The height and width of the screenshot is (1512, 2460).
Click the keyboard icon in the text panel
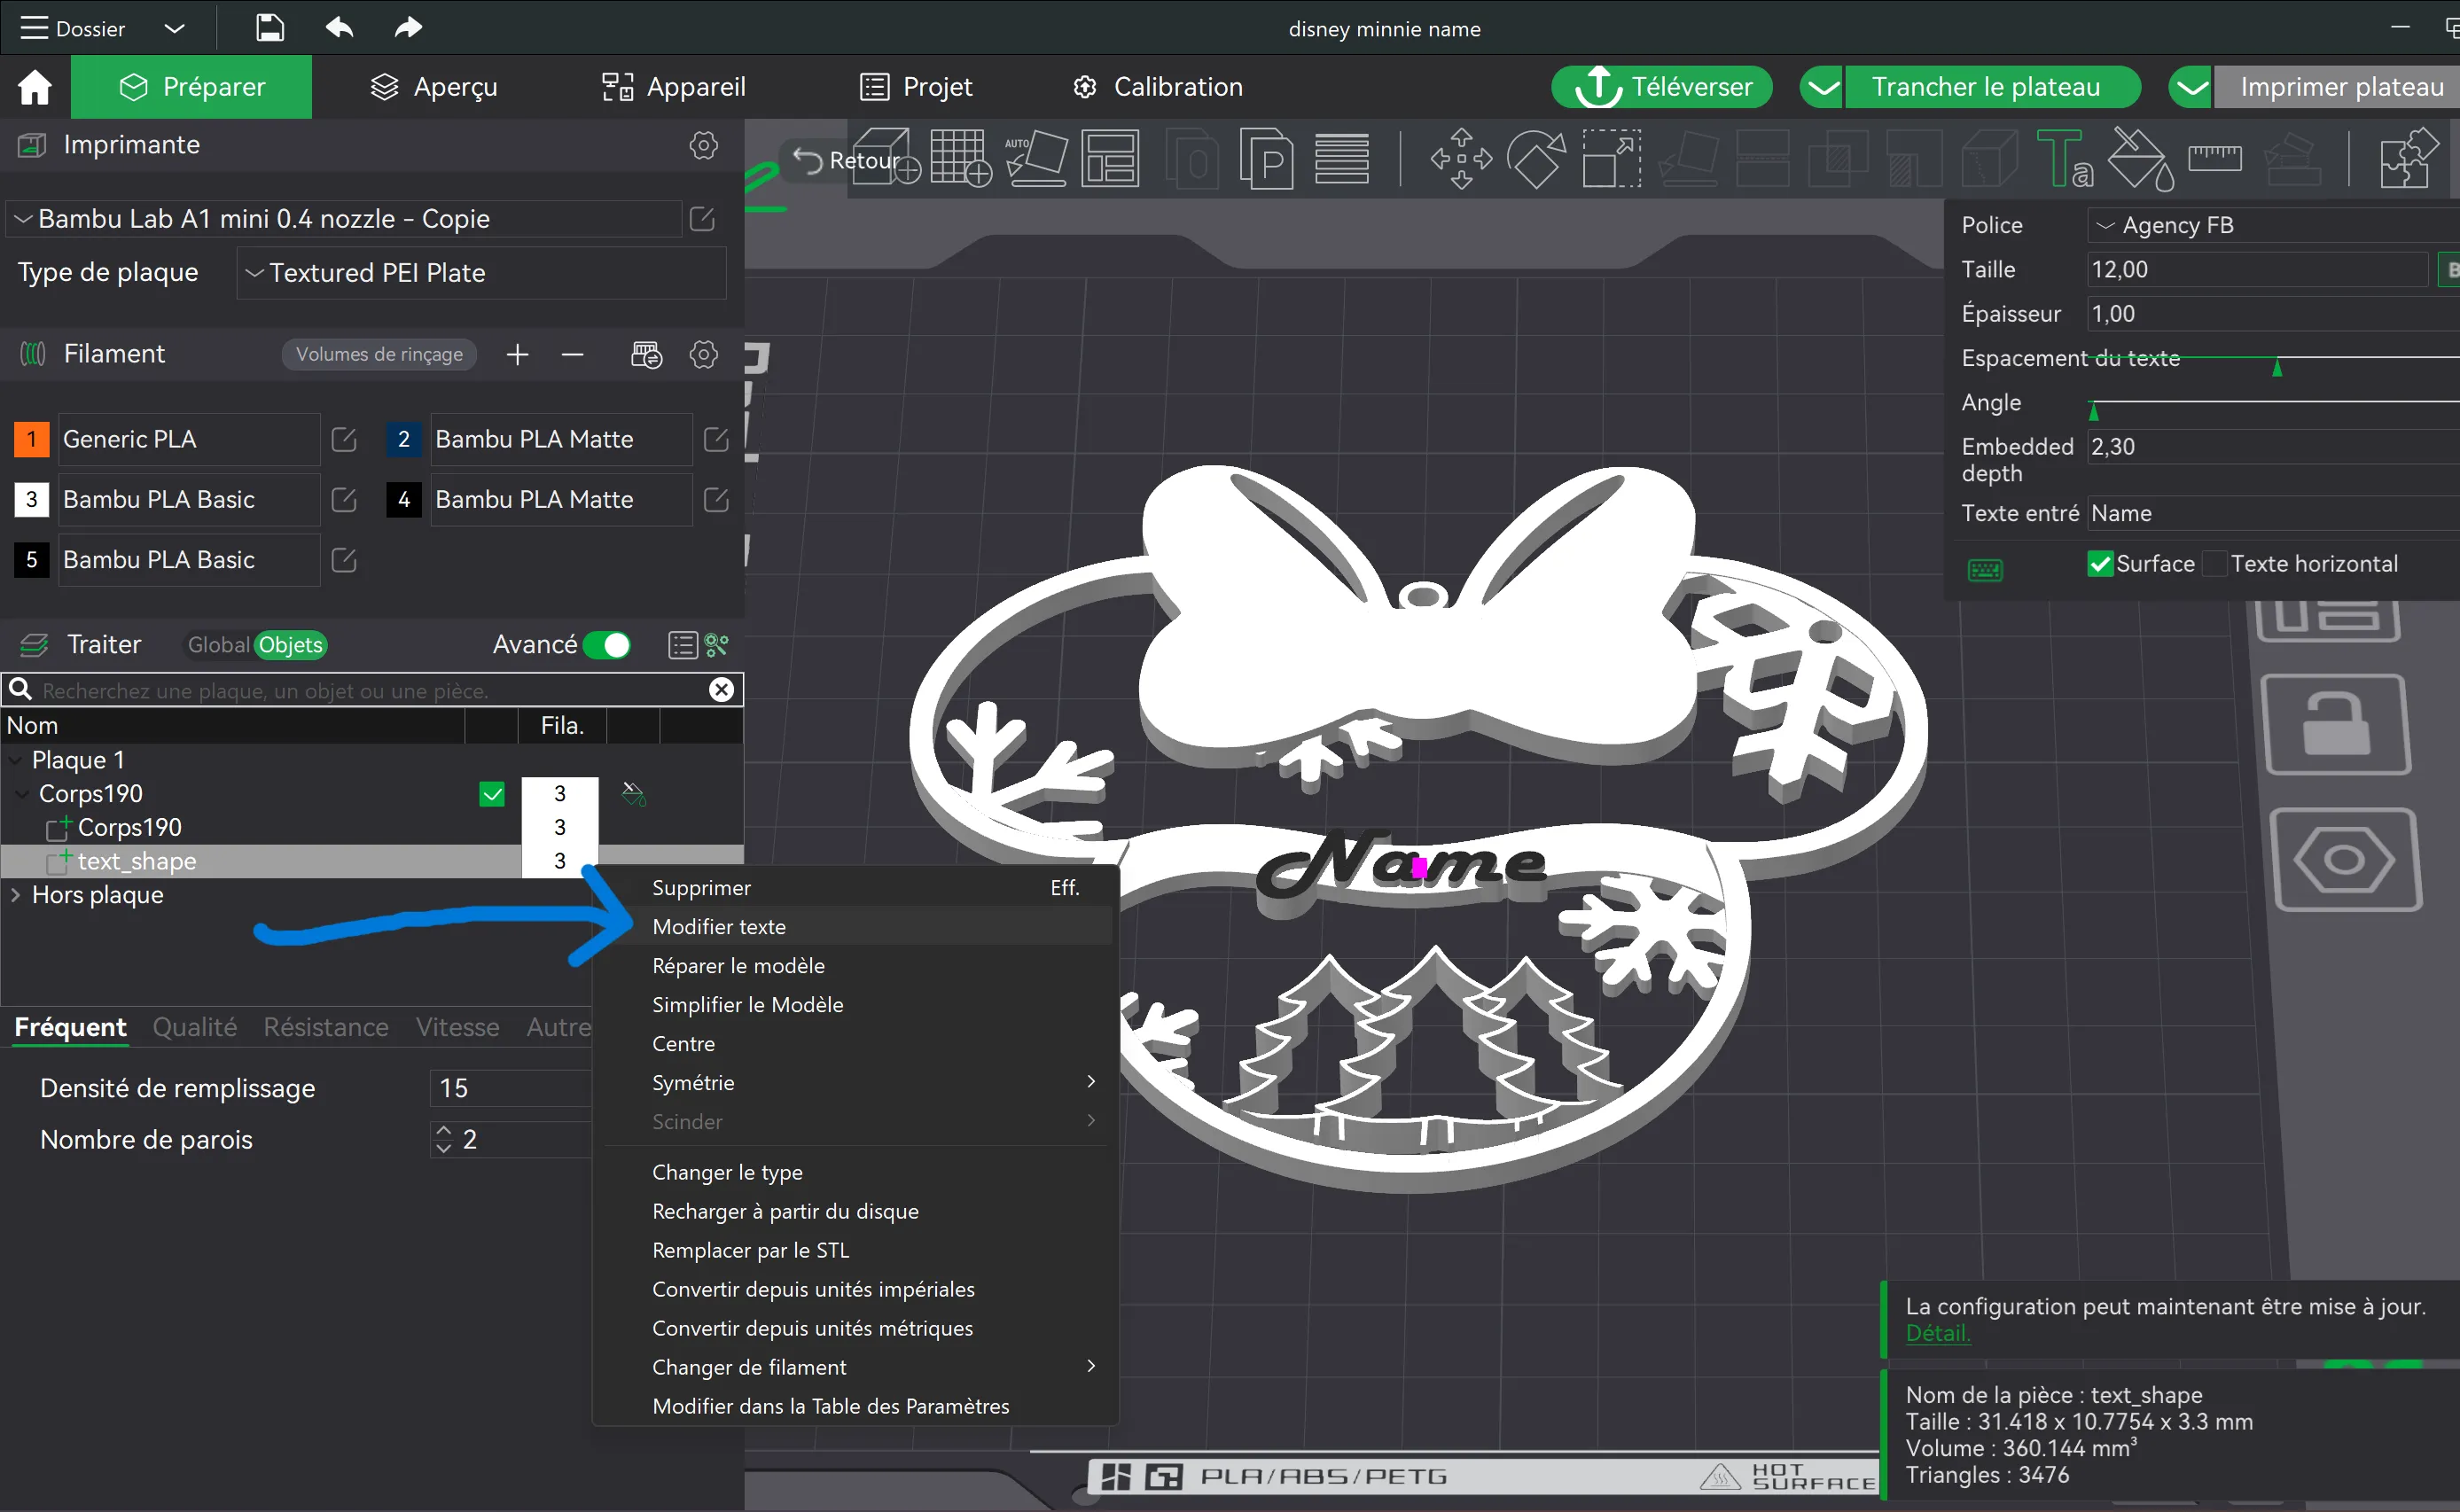(1985, 570)
